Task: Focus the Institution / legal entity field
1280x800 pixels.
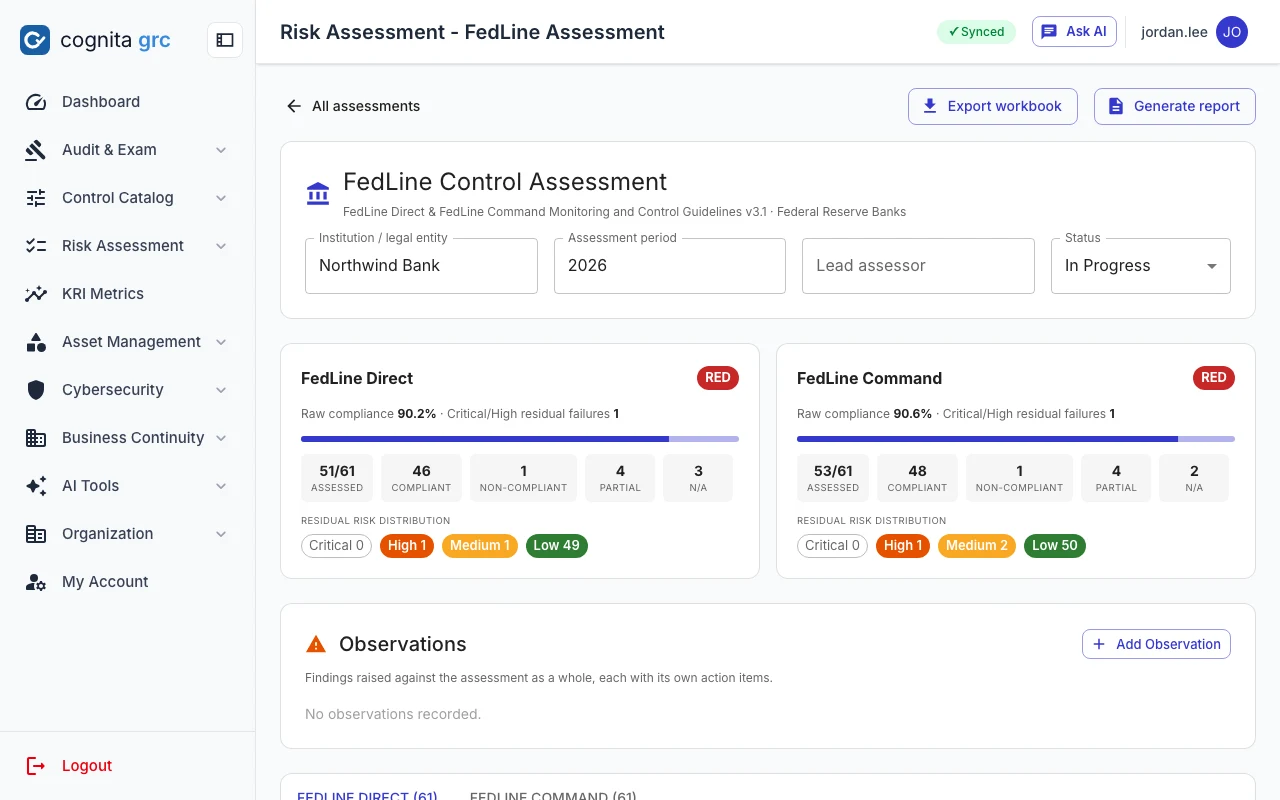Action: [421, 266]
